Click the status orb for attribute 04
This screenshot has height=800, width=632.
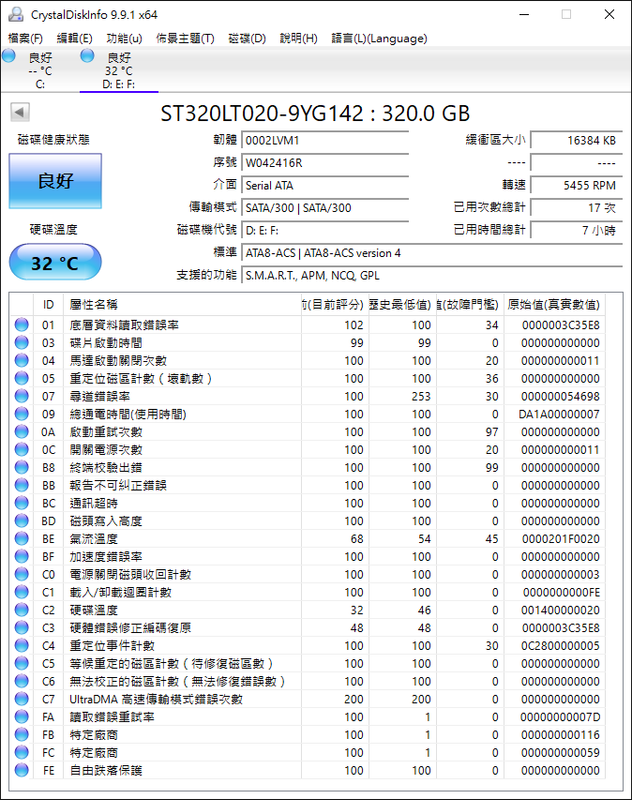pos(22,360)
